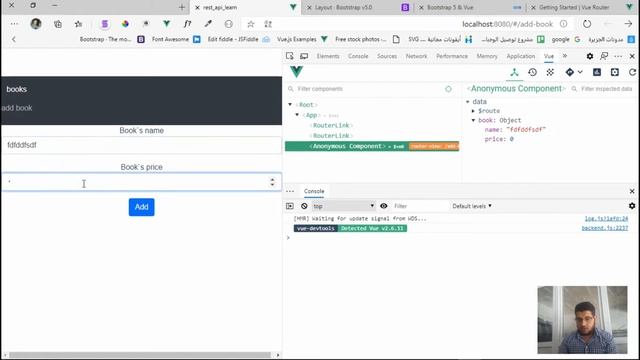
Task: Collapse the data section
Action: click(x=468, y=102)
